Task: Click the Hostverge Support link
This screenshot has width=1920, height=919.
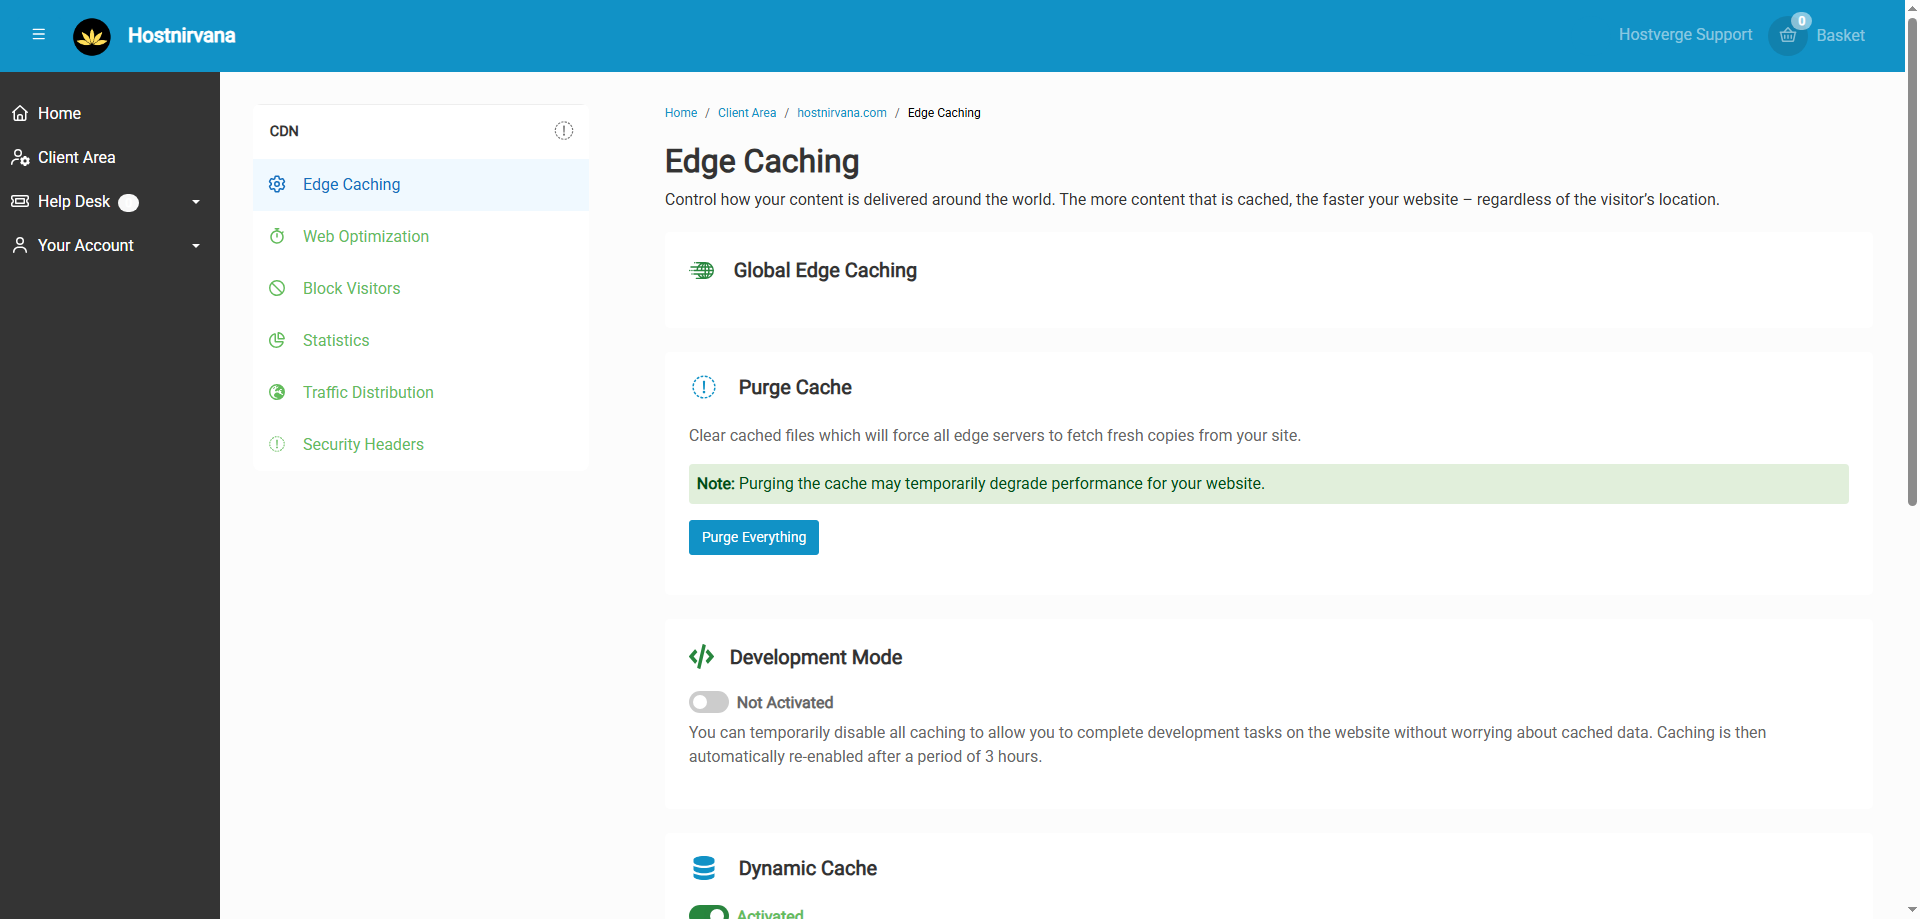Action: [x=1685, y=35]
